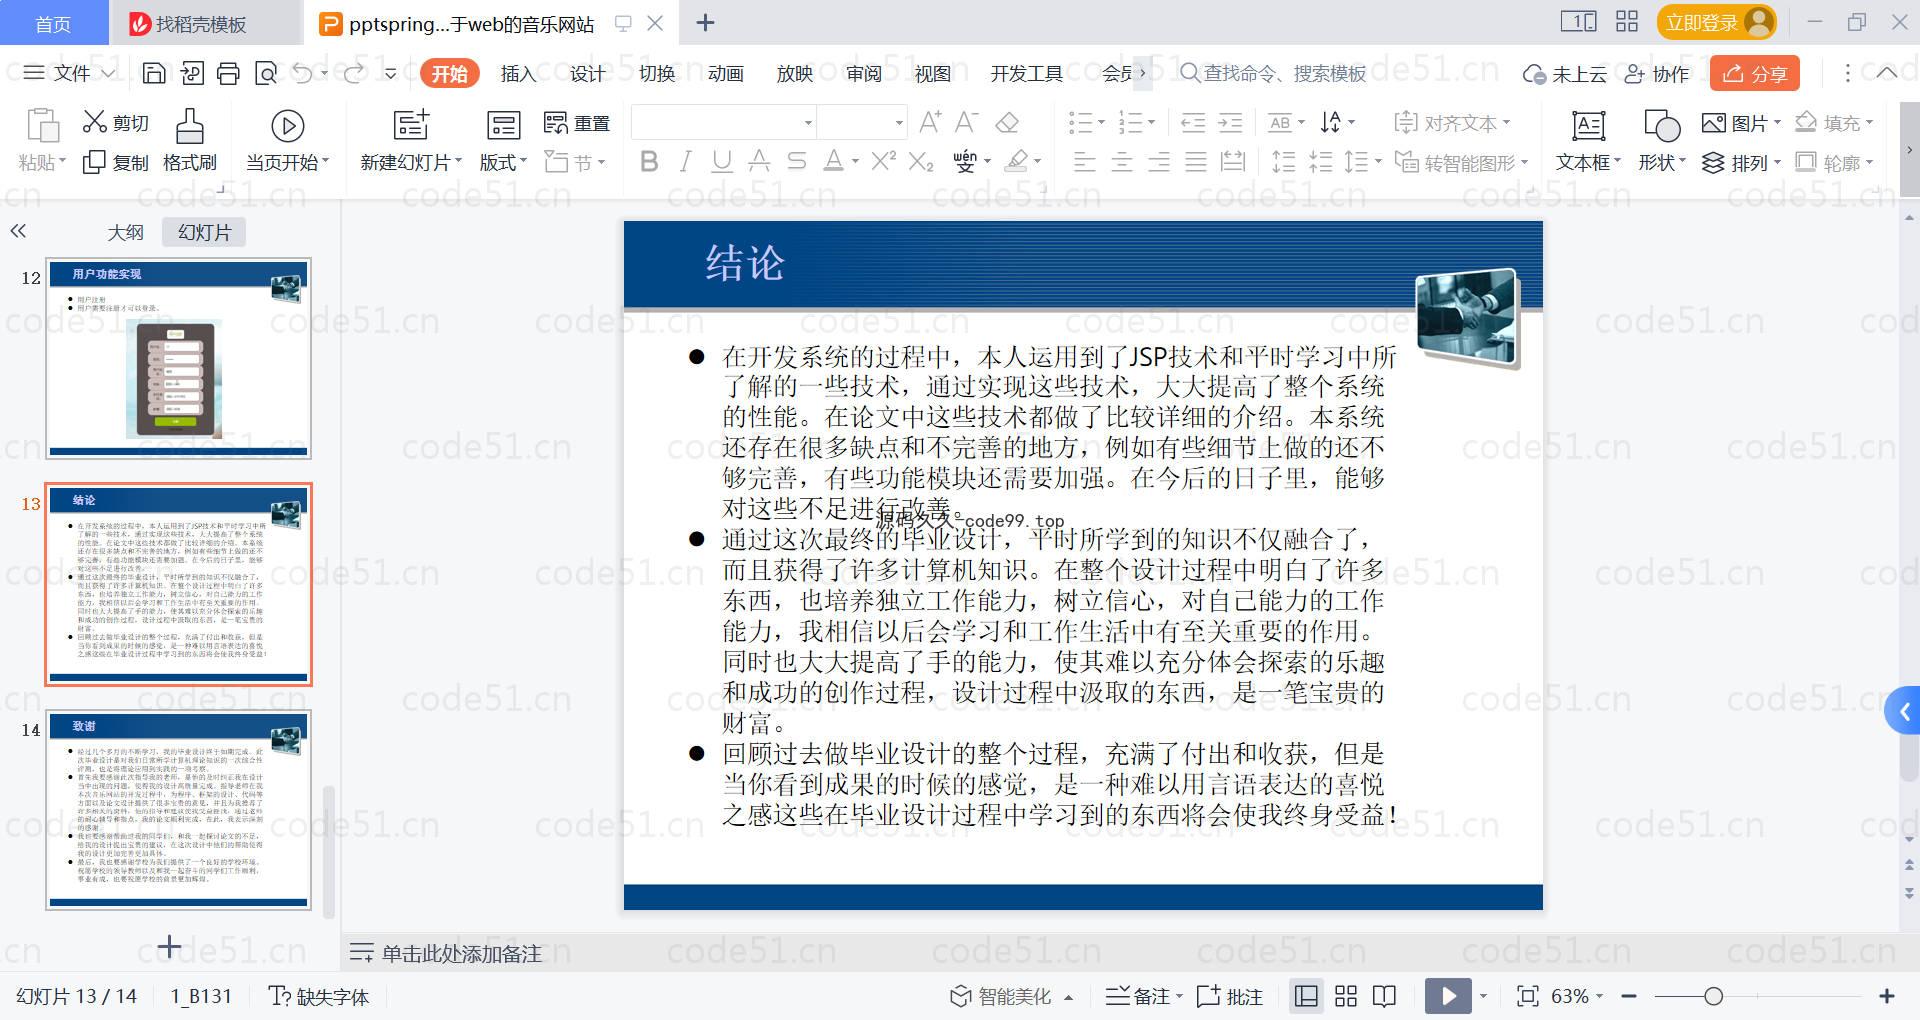Insert a Text Box (文本框)
The width and height of the screenshot is (1920, 1020).
(x=1588, y=140)
